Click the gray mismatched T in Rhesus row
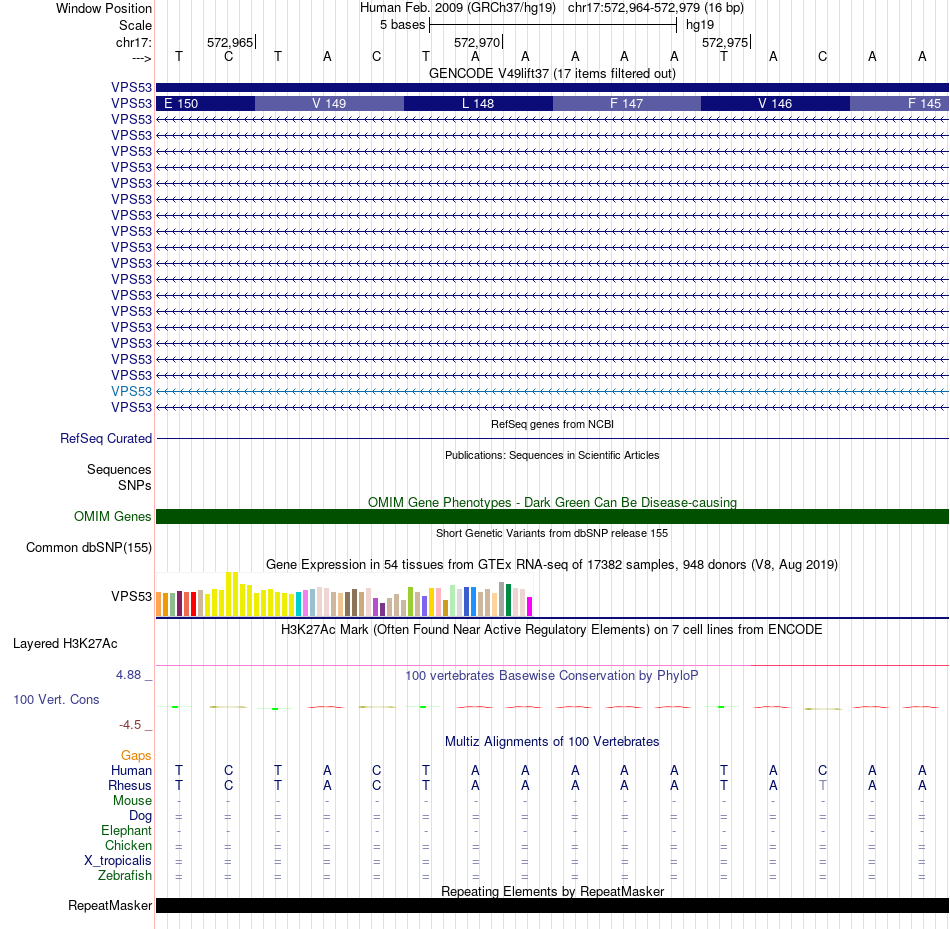The width and height of the screenshot is (950, 929). (x=822, y=785)
